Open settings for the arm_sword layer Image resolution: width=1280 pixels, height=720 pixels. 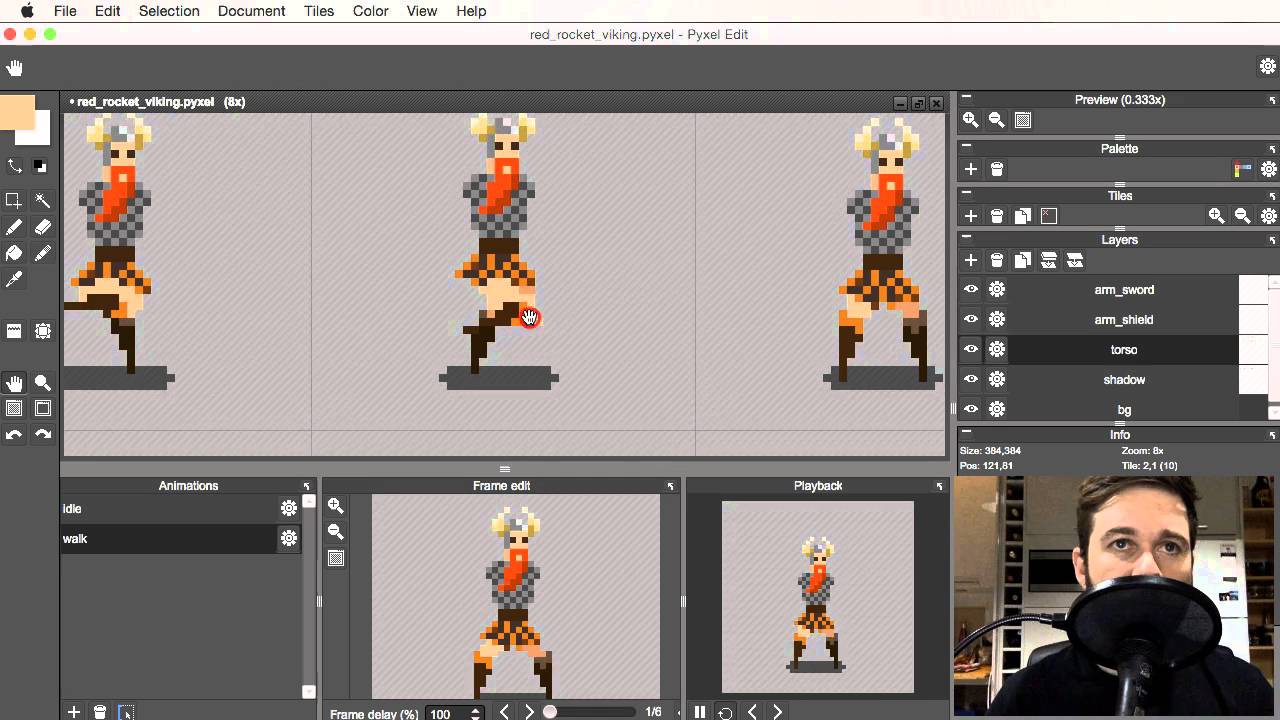point(997,290)
